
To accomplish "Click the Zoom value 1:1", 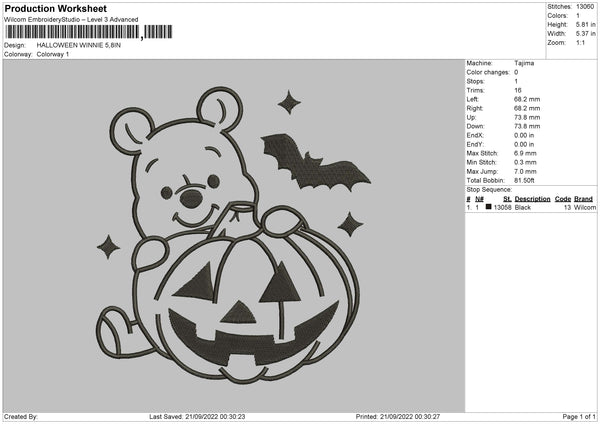I will click(x=580, y=42).
